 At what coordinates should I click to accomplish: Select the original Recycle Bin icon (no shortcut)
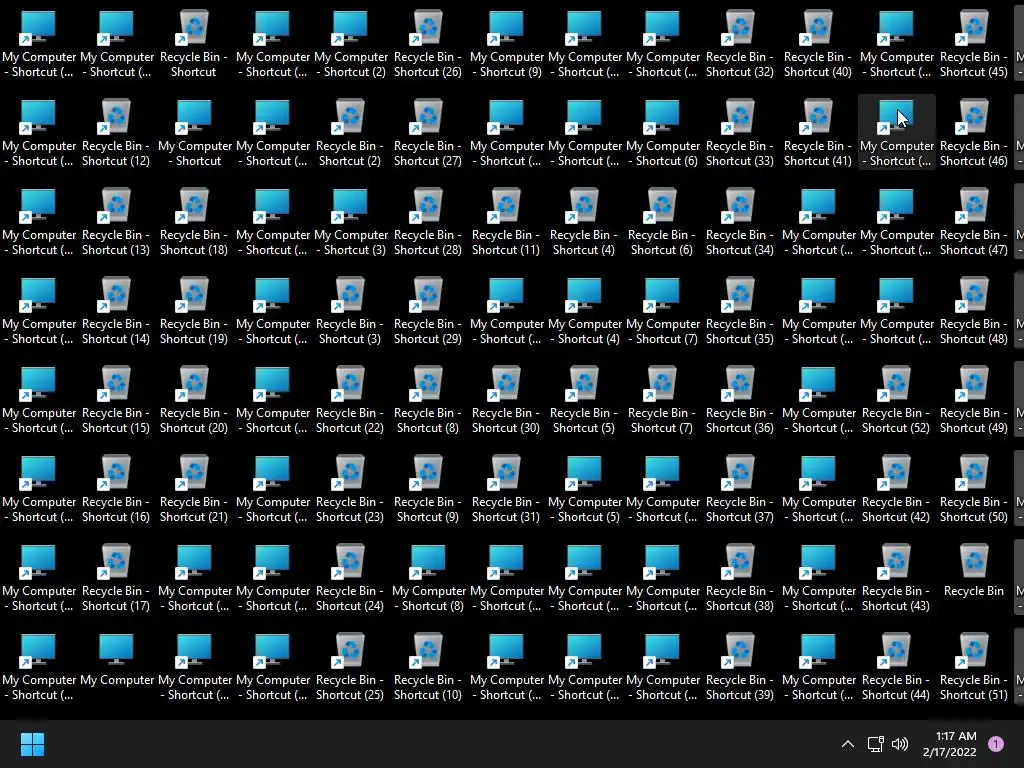pyautogui.click(x=974, y=570)
